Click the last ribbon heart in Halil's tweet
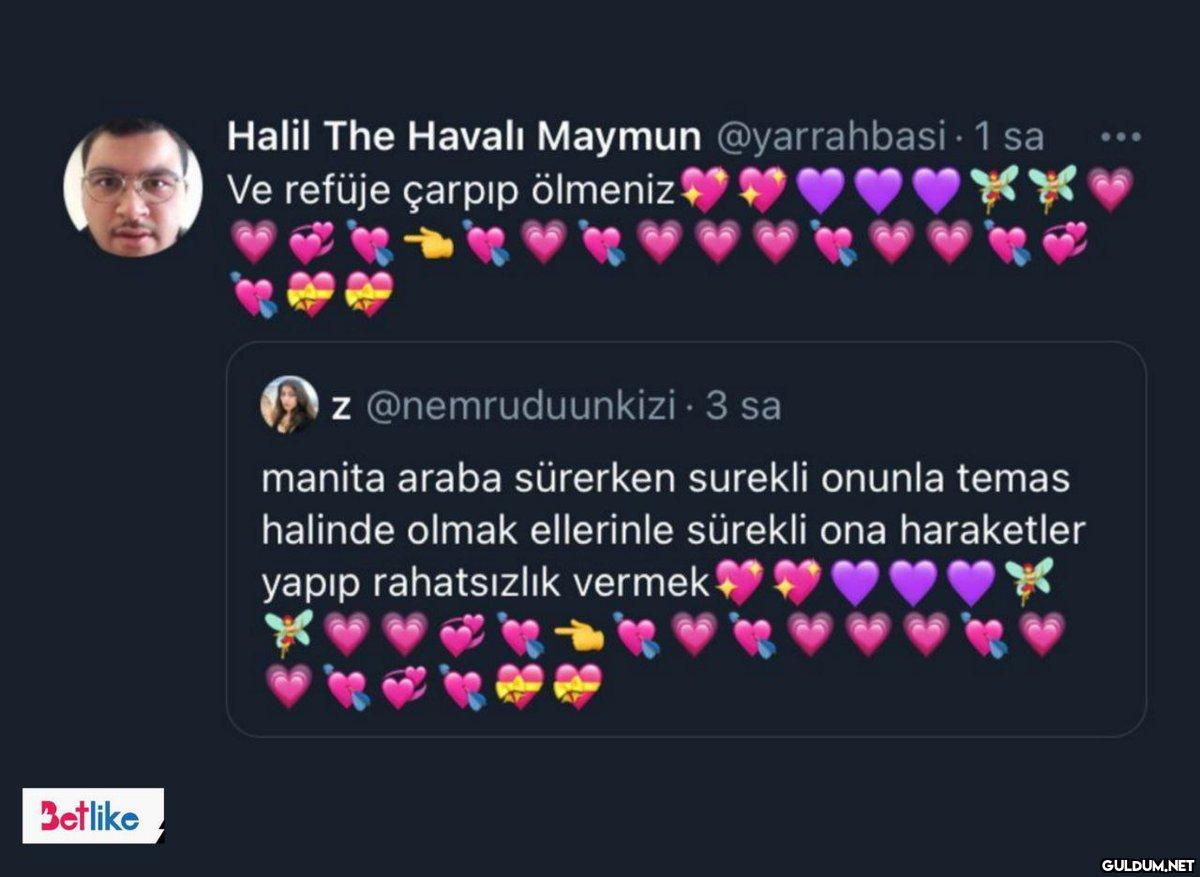1200x877 pixels. tap(369, 294)
